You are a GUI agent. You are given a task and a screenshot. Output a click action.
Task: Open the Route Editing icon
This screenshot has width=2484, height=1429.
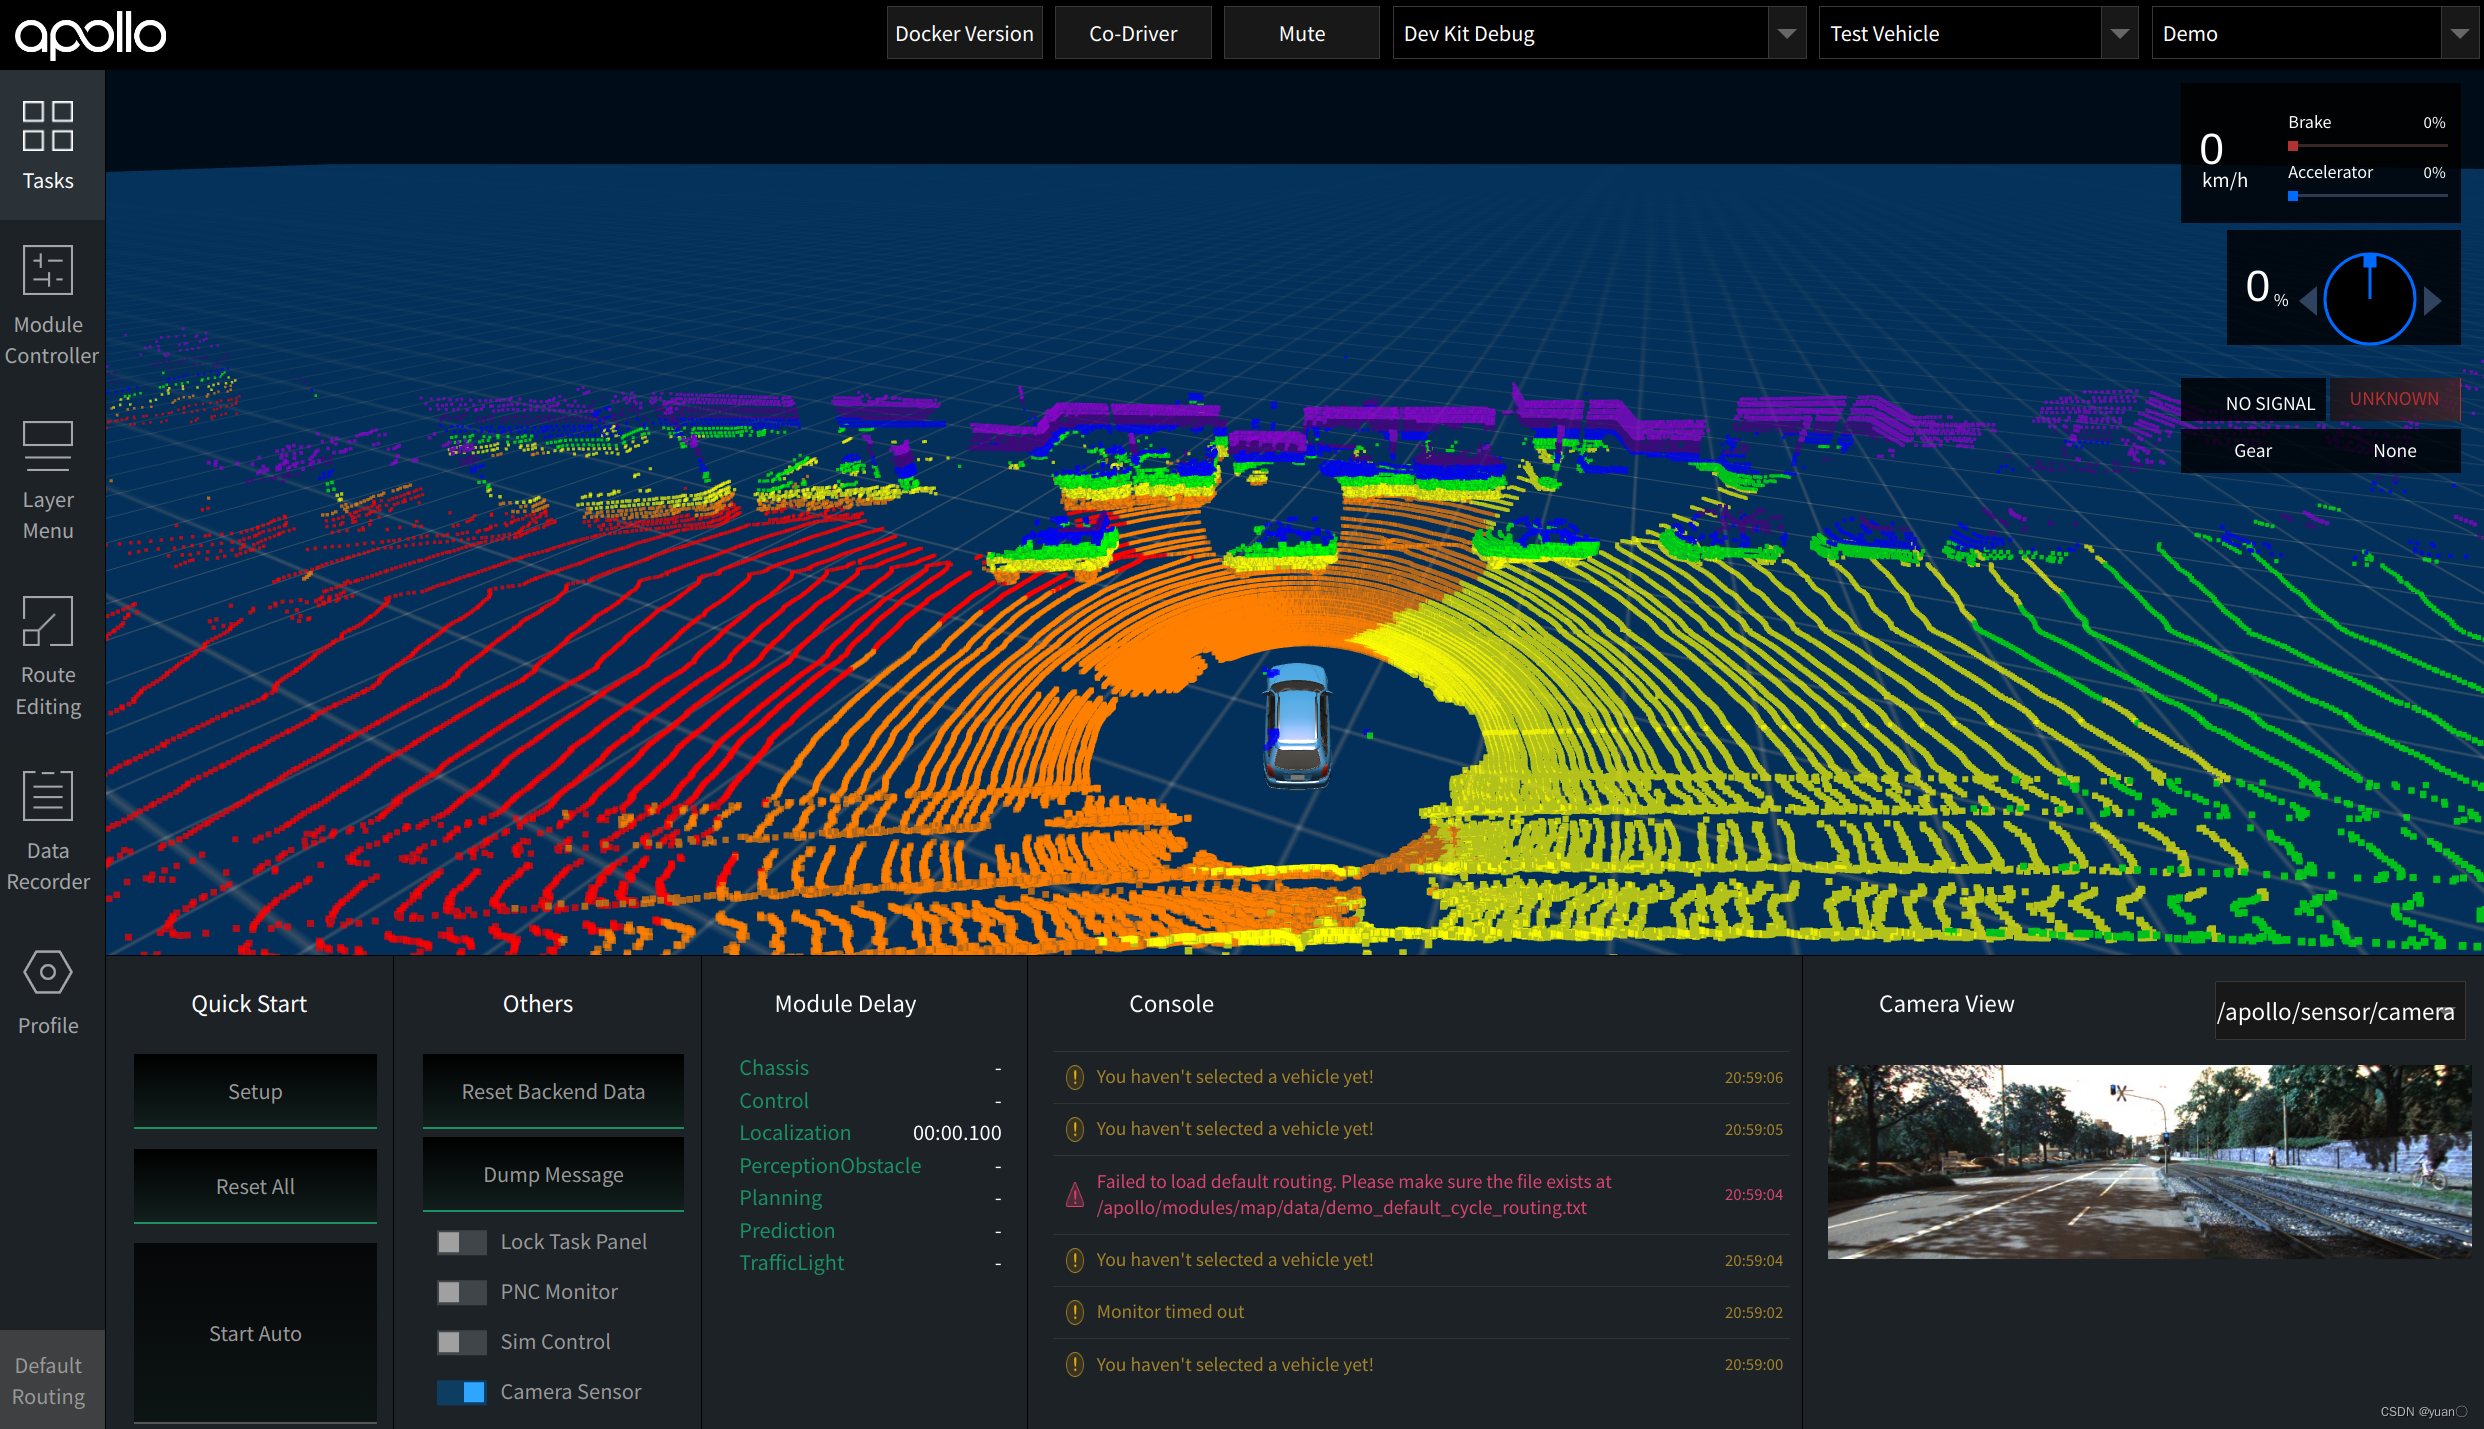[48, 621]
